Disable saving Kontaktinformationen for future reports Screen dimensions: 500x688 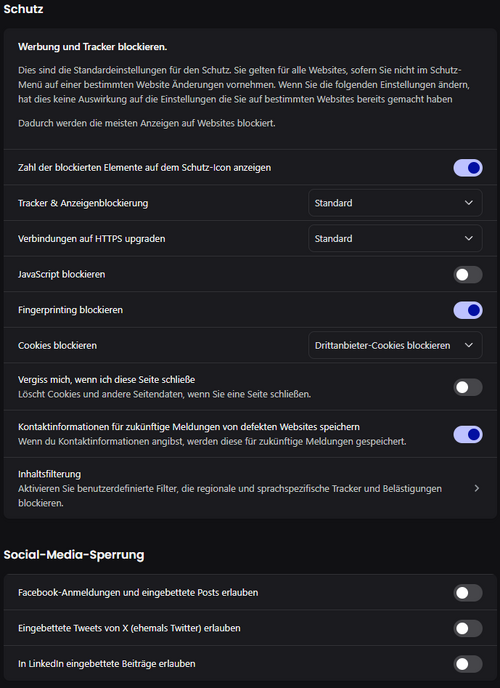[x=468, y=434]
